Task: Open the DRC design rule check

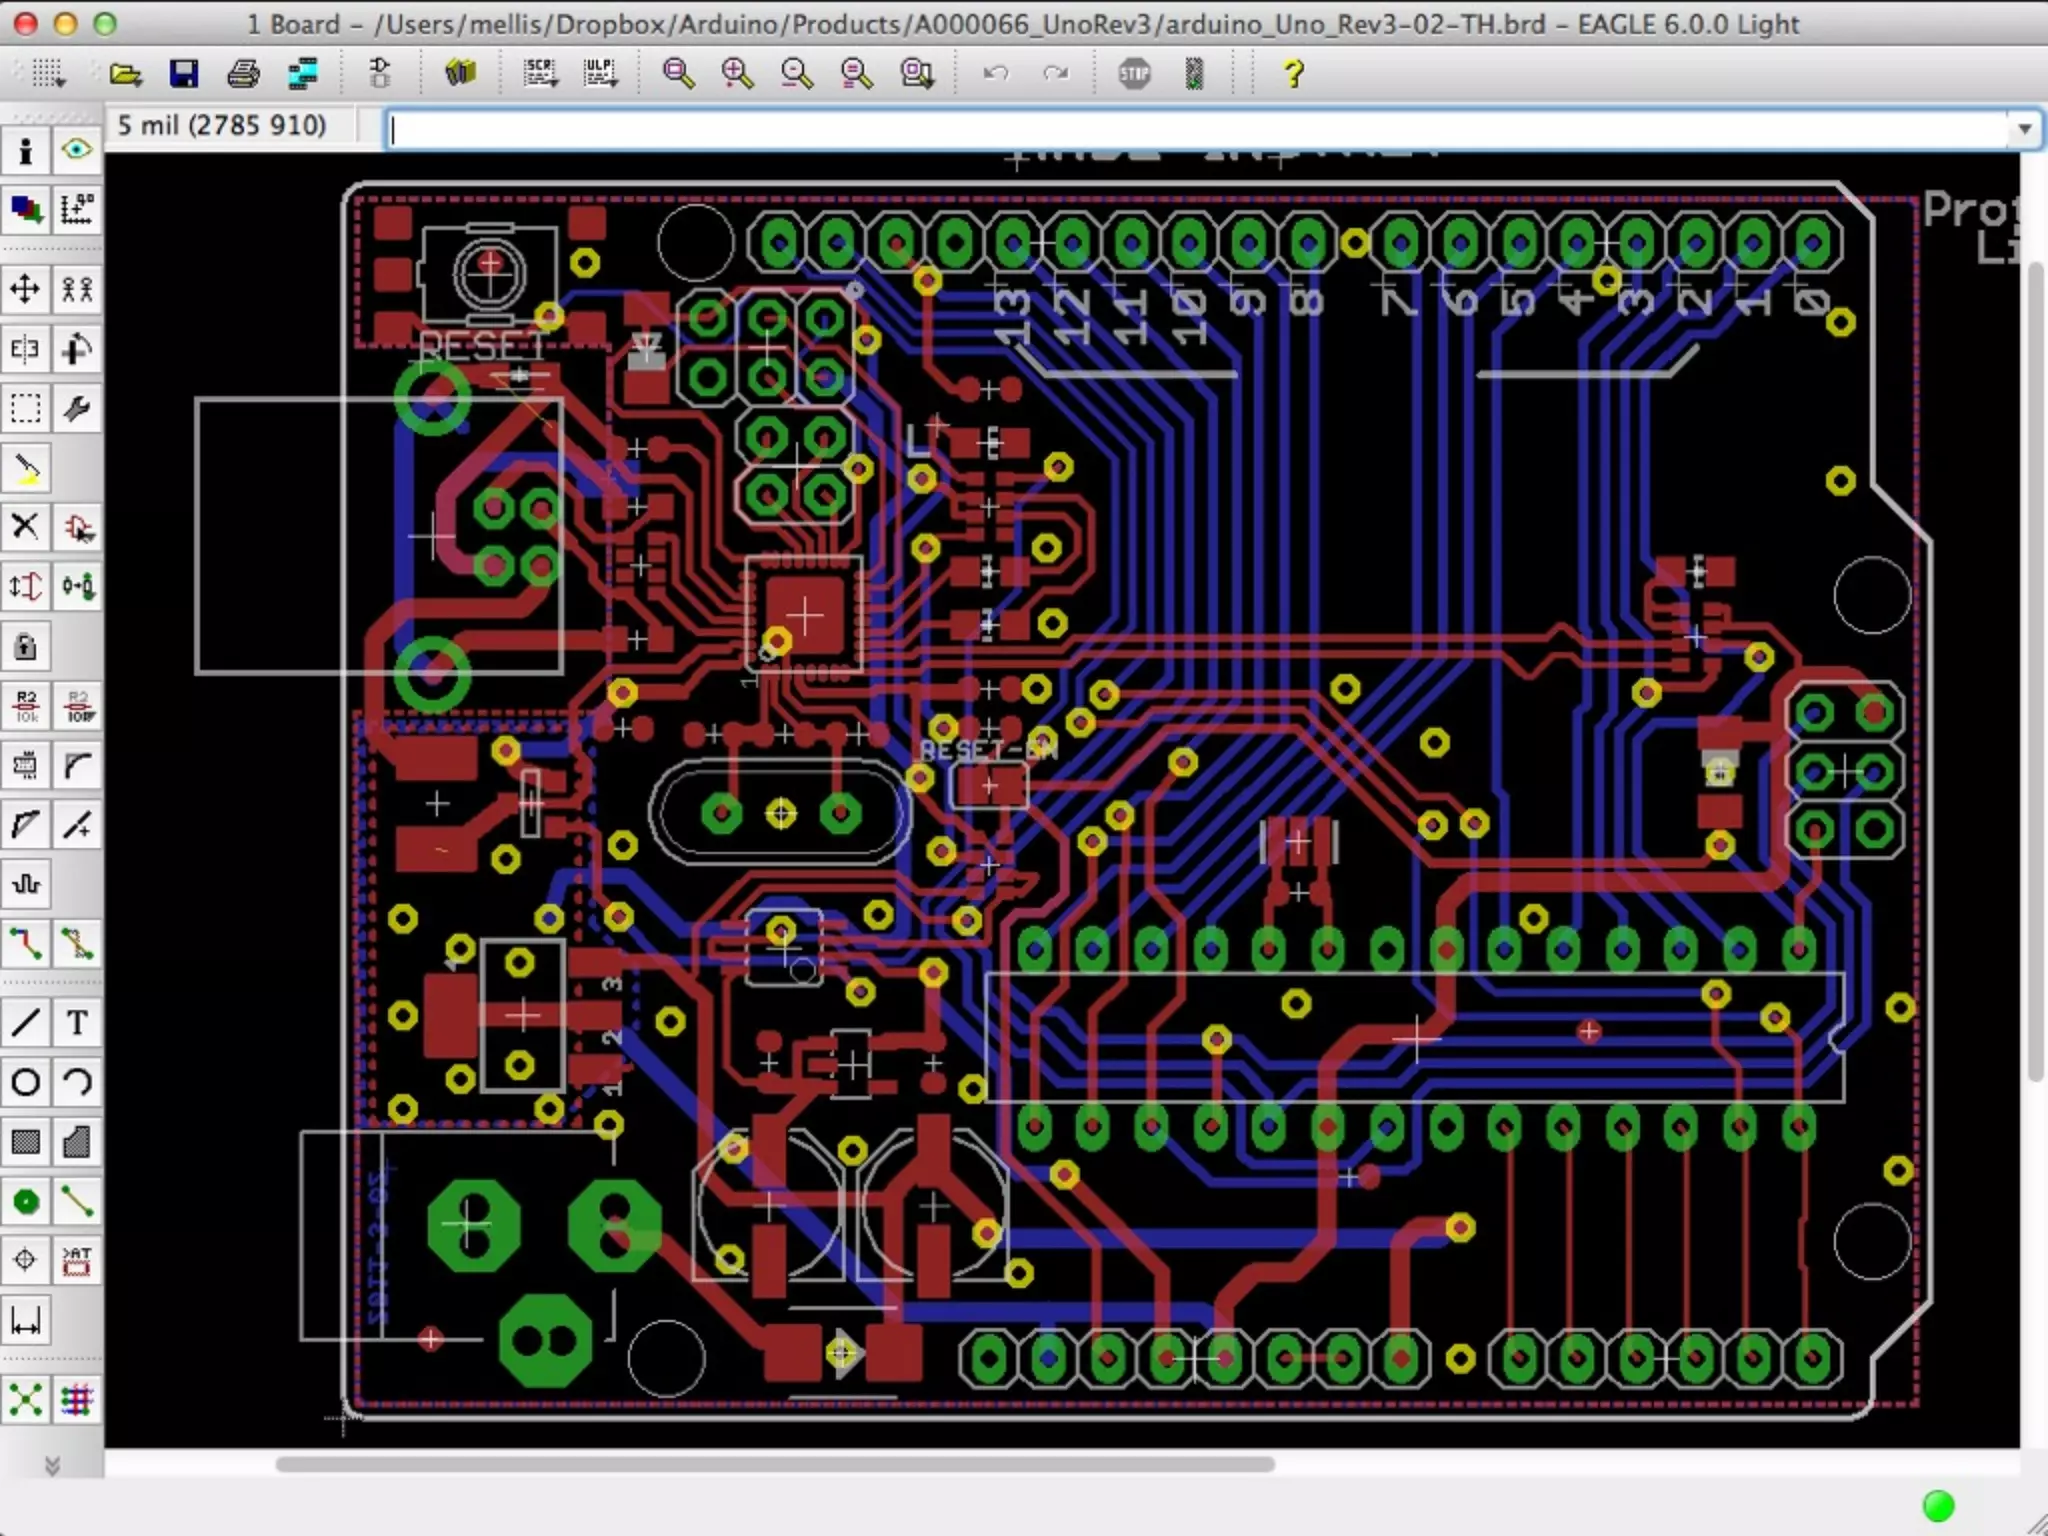Action: 77,1399
